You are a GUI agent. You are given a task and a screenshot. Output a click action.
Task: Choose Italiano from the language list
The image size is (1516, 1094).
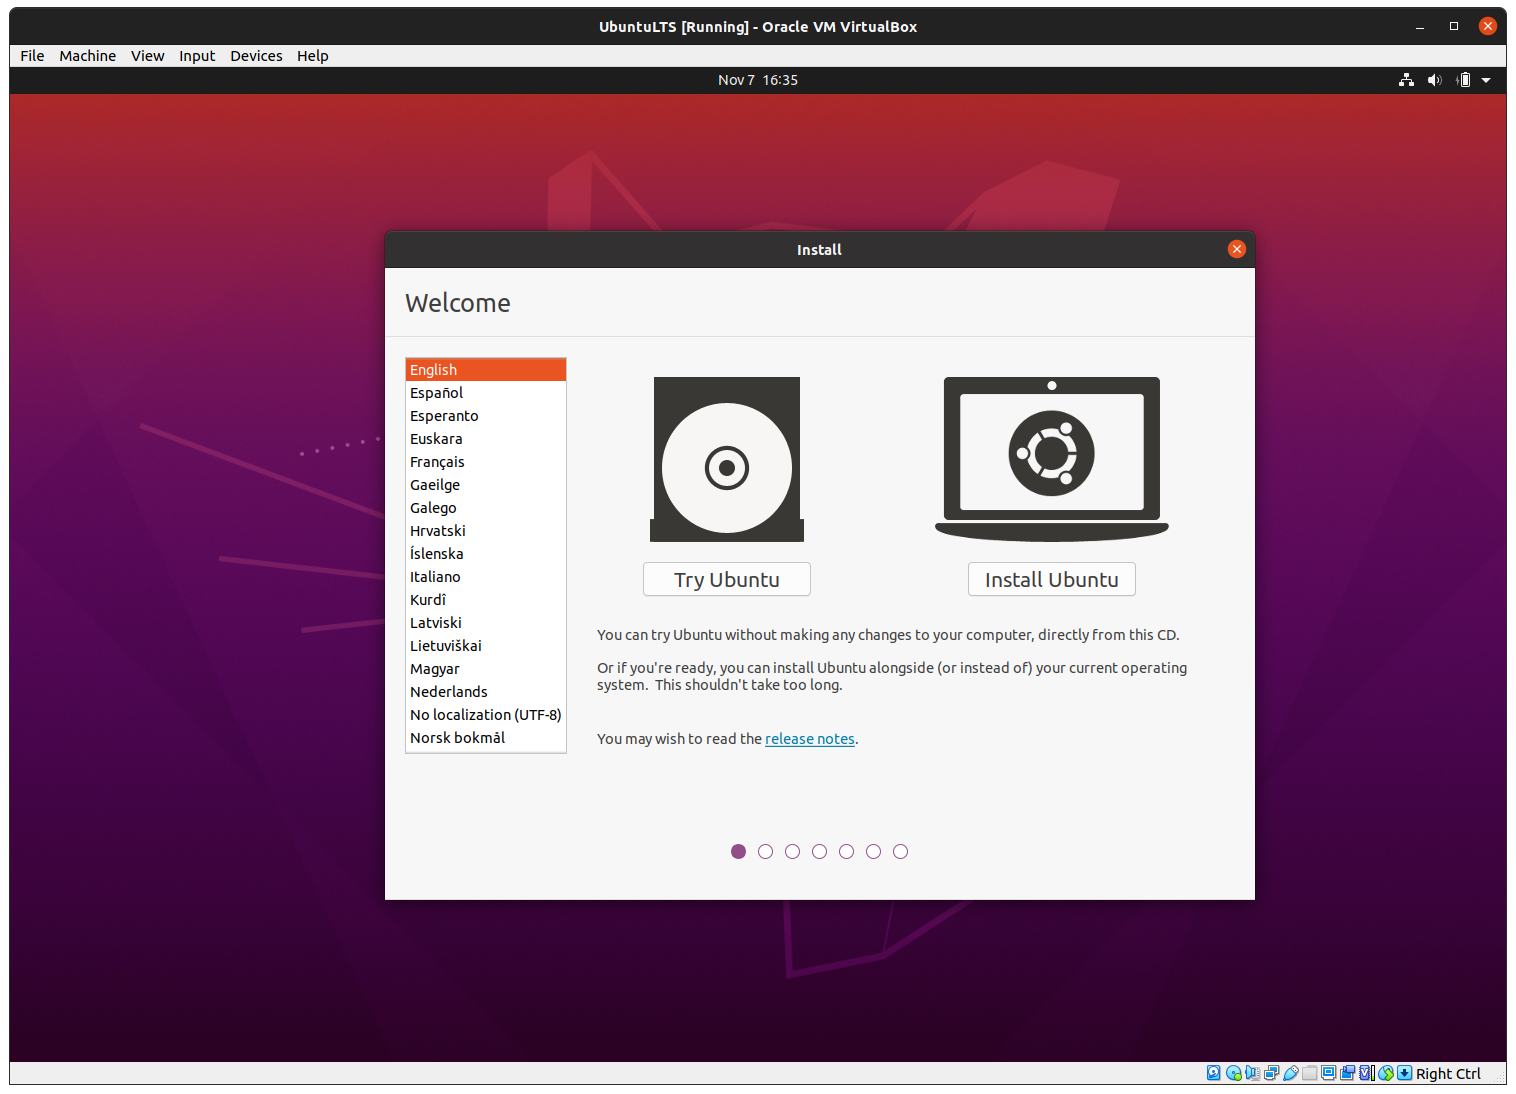[x=435, y=577]
